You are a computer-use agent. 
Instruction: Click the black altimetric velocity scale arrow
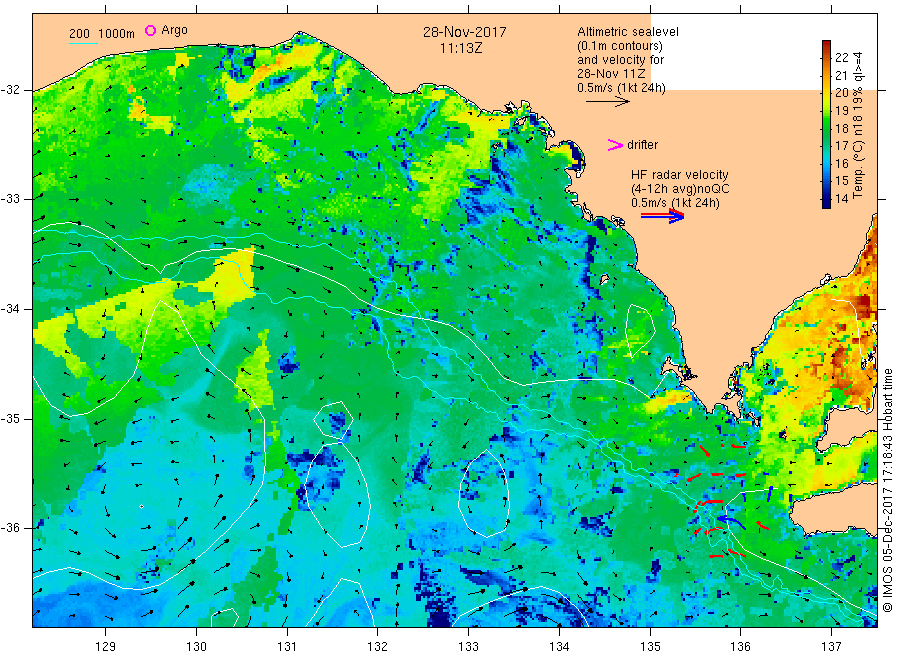pos(608,102)
